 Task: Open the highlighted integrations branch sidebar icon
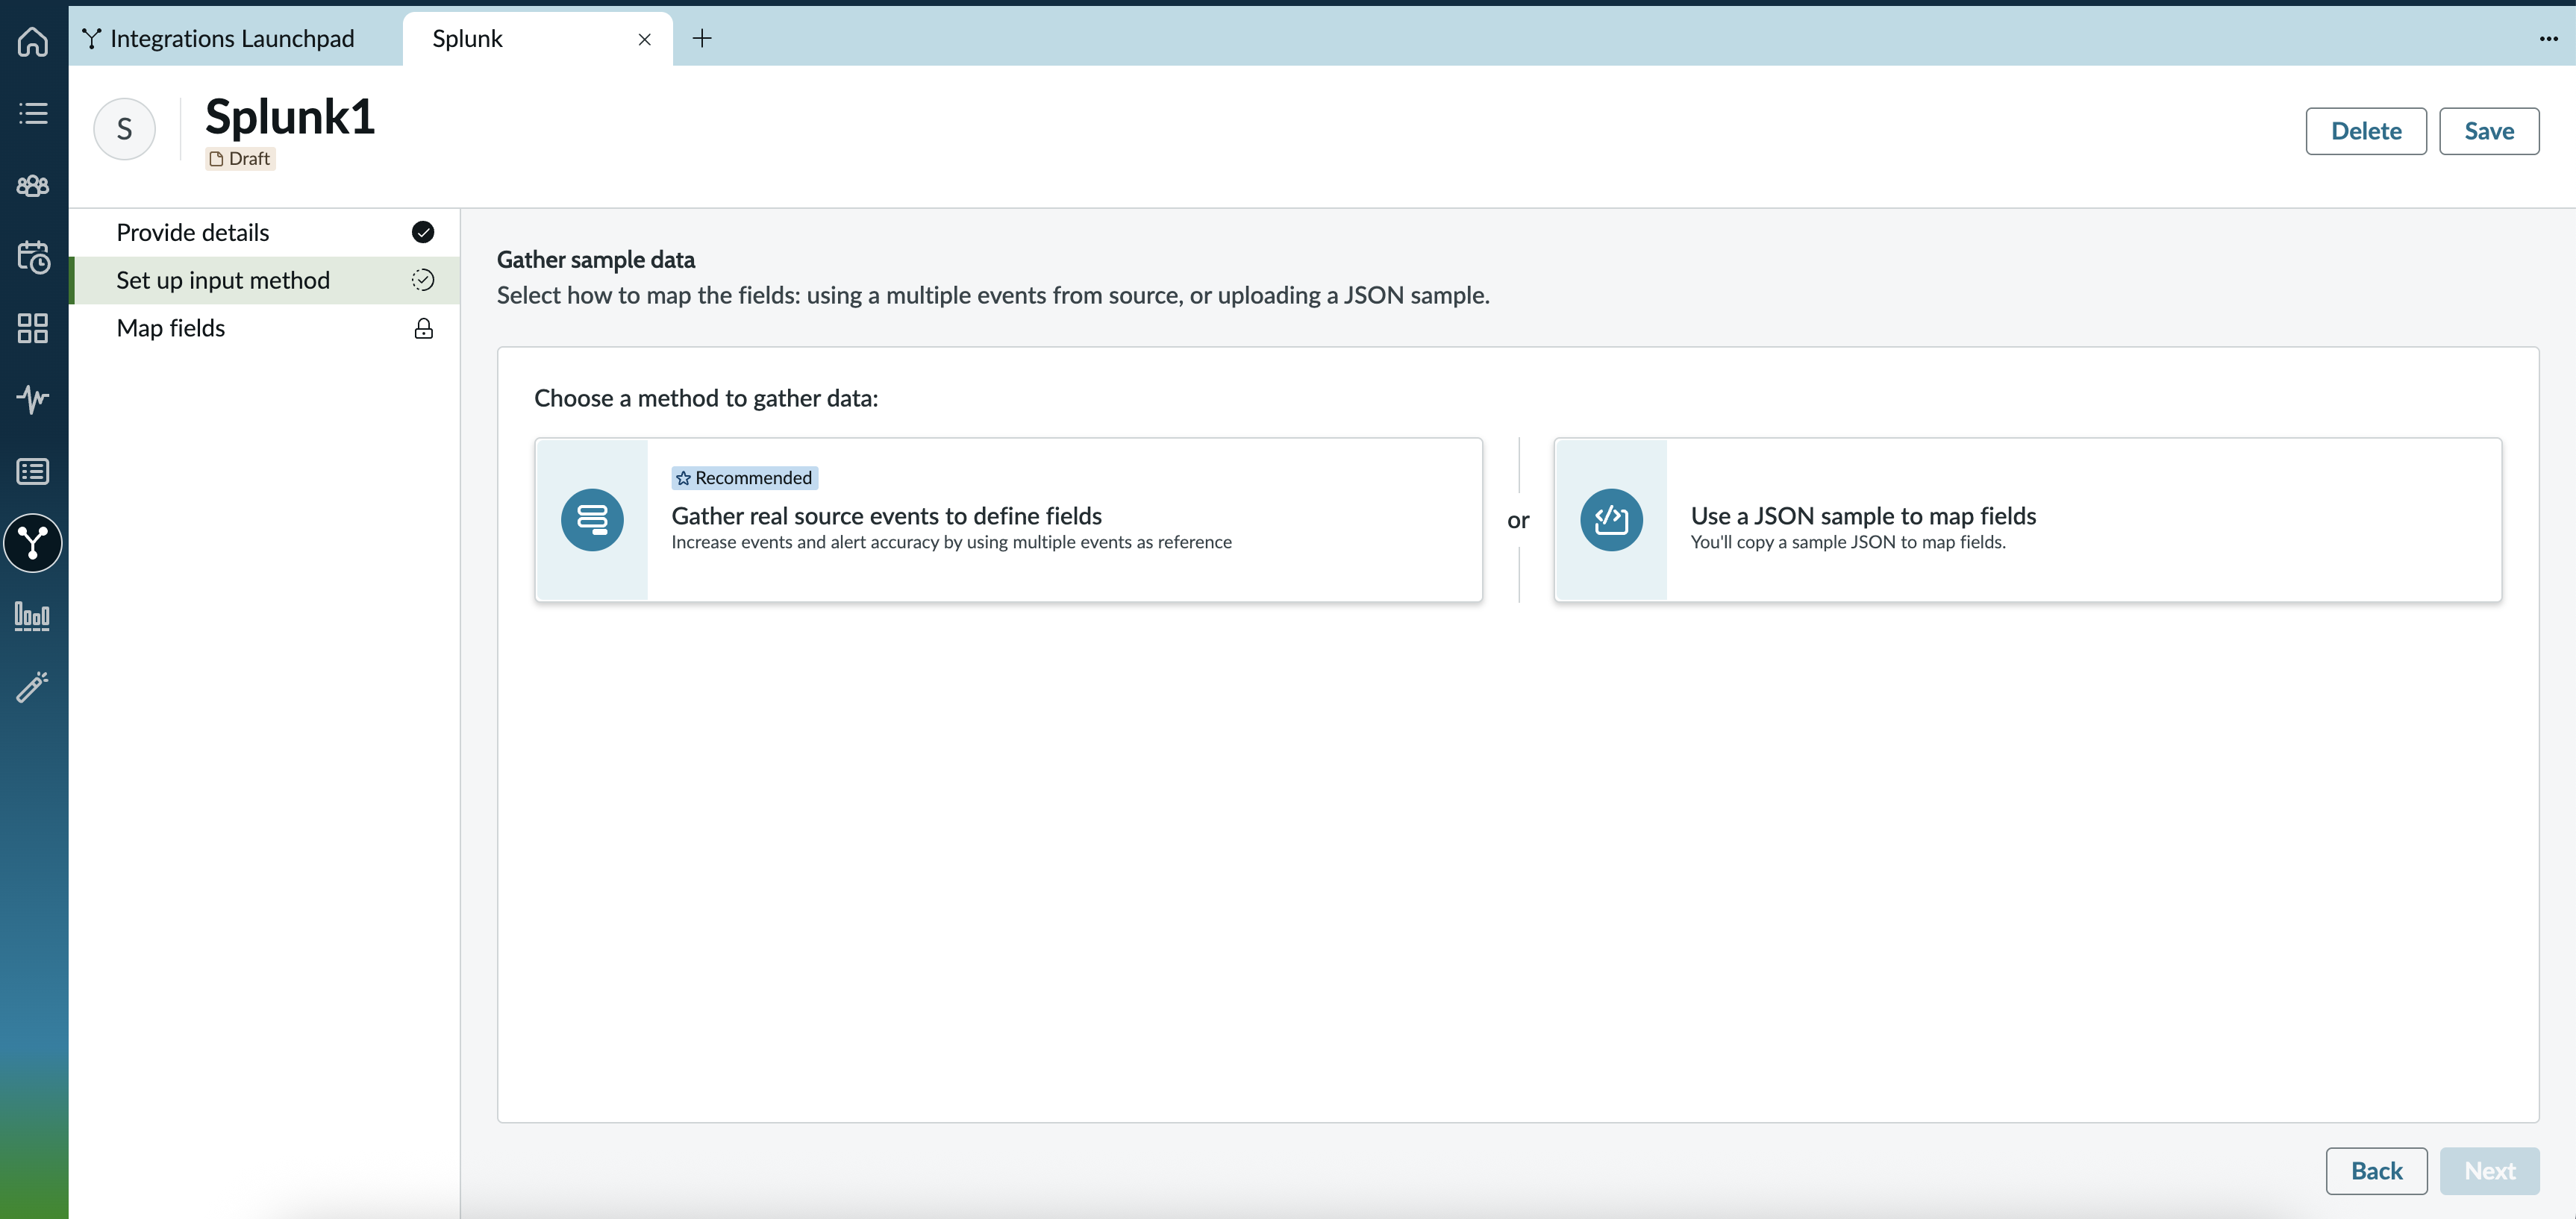coord(33,543)
